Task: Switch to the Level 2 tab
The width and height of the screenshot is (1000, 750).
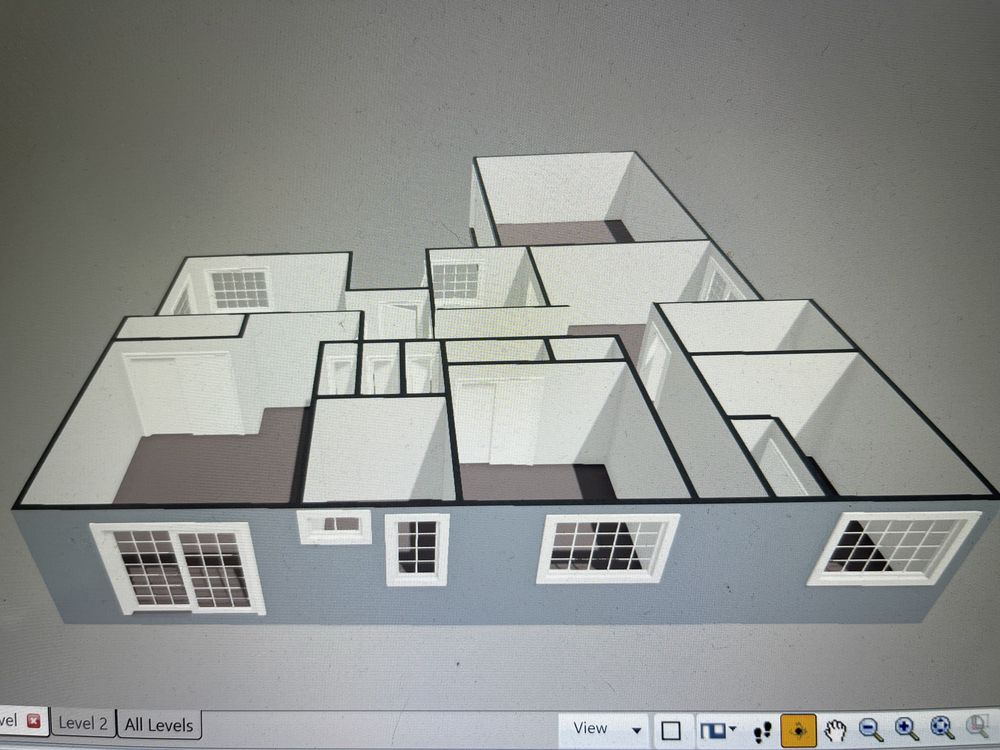Action: (x=82, y=723)
